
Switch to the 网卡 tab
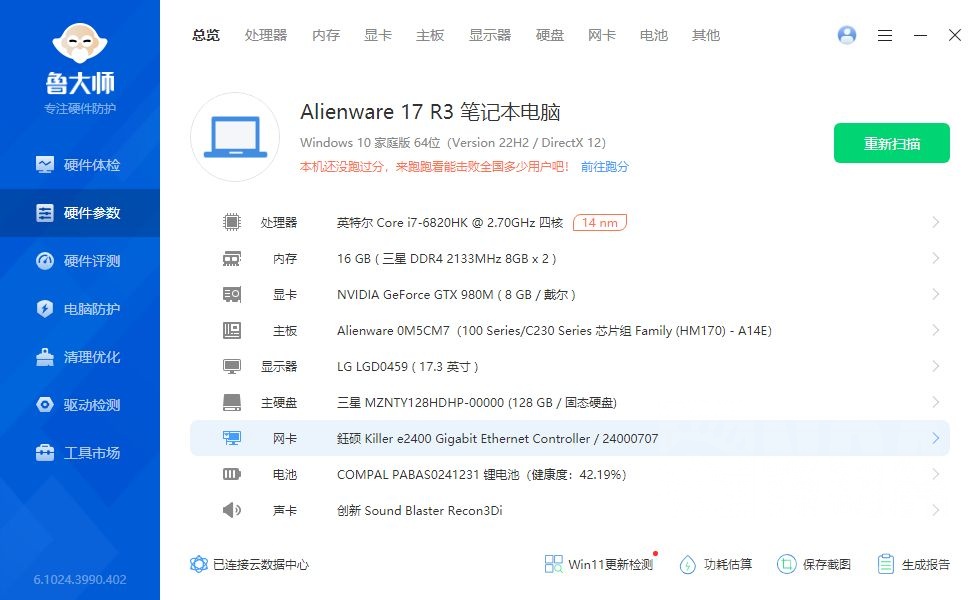point(601,36)
